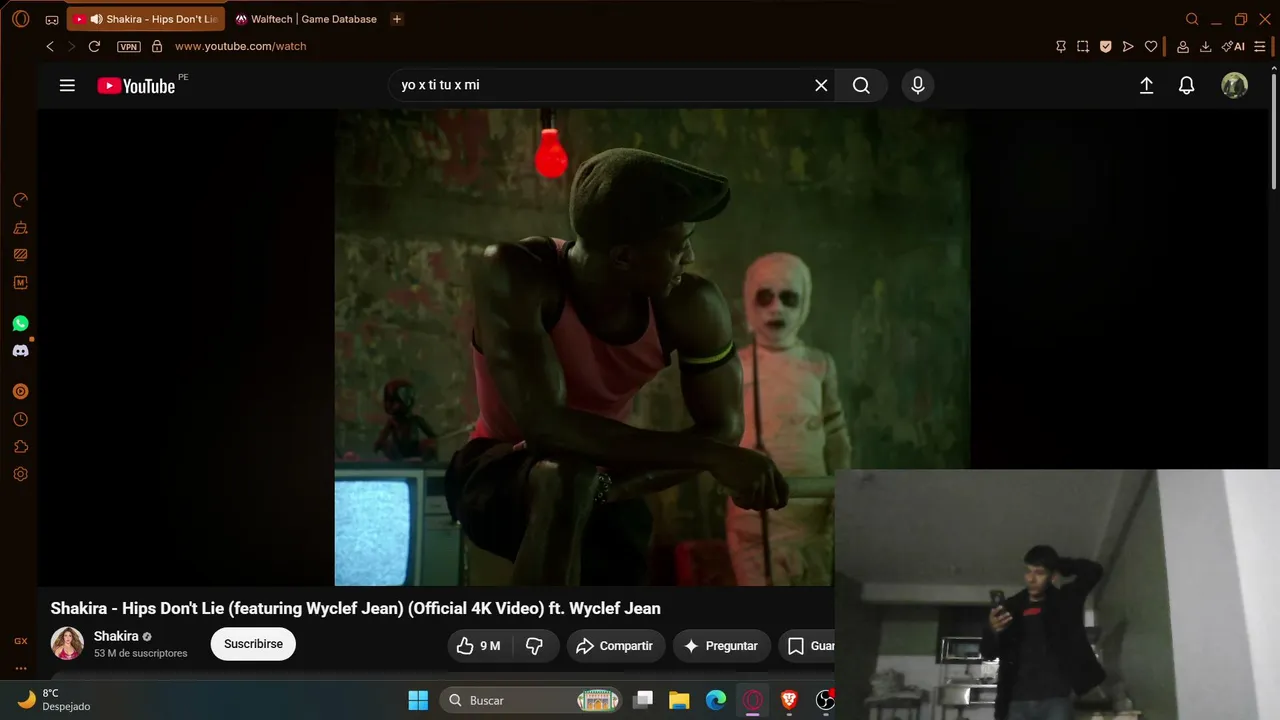The width and height of the screenshot is (1280, 720).
Task: Open the sidebar three-dots menu
Action: 20,668
